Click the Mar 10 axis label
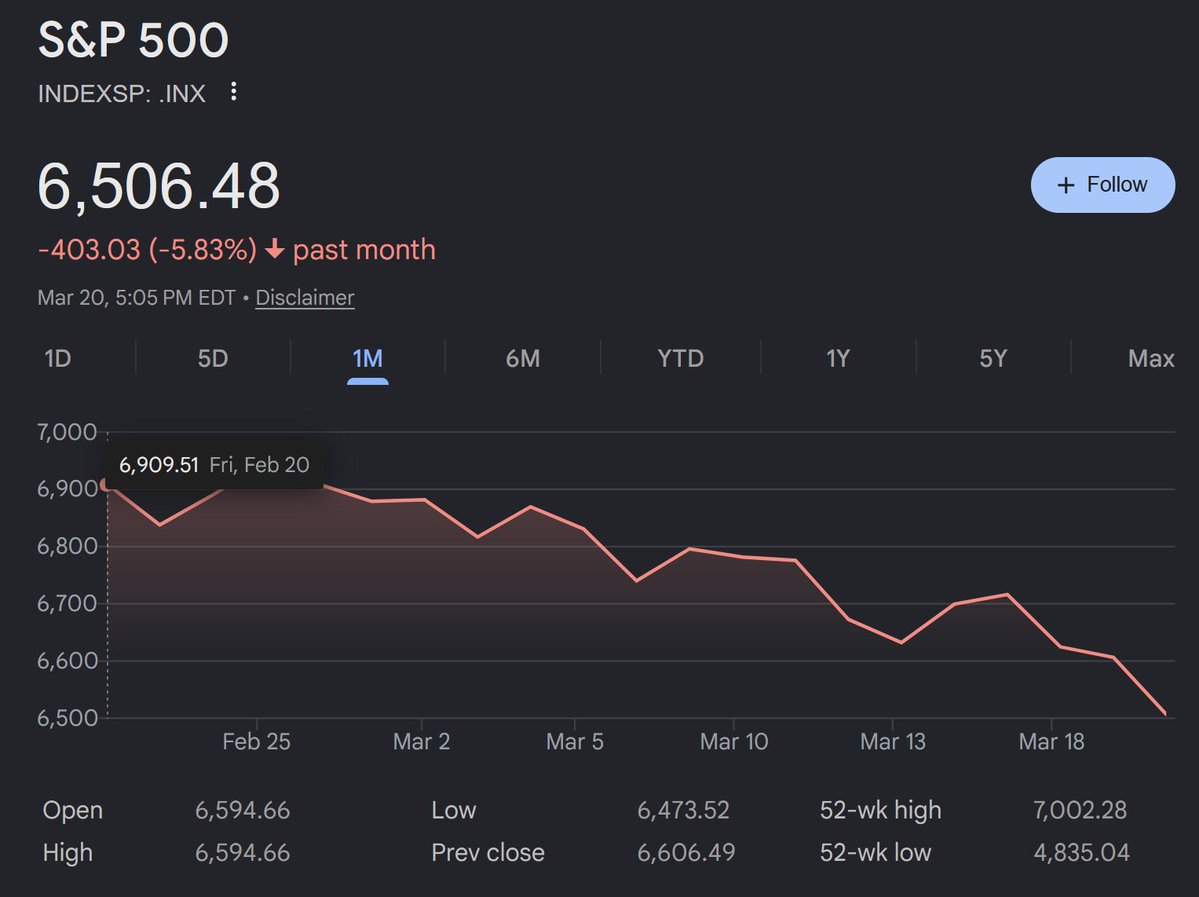 coord(733,741)
